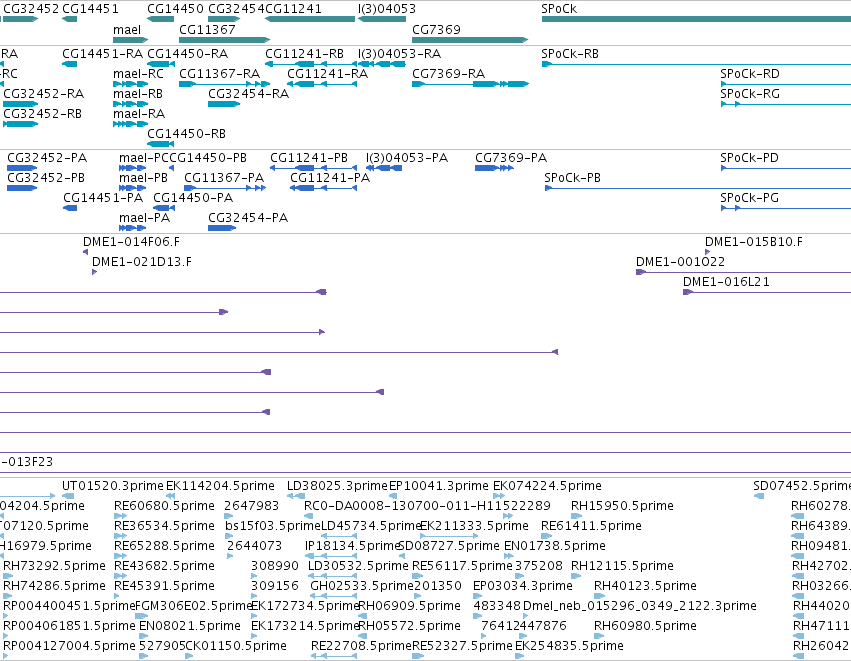Click the CG32452-PB protein label
The image size is (851, 661).
tap(46, 178)
